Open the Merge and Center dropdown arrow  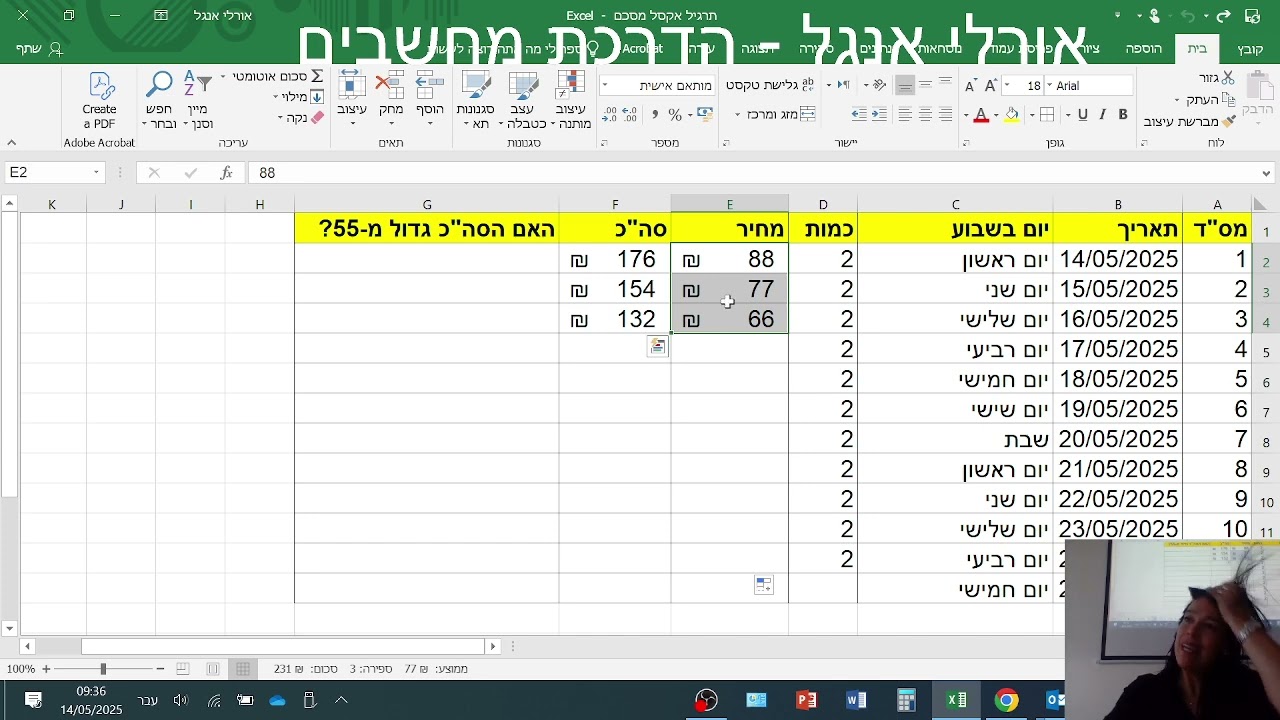coord(738,115)
